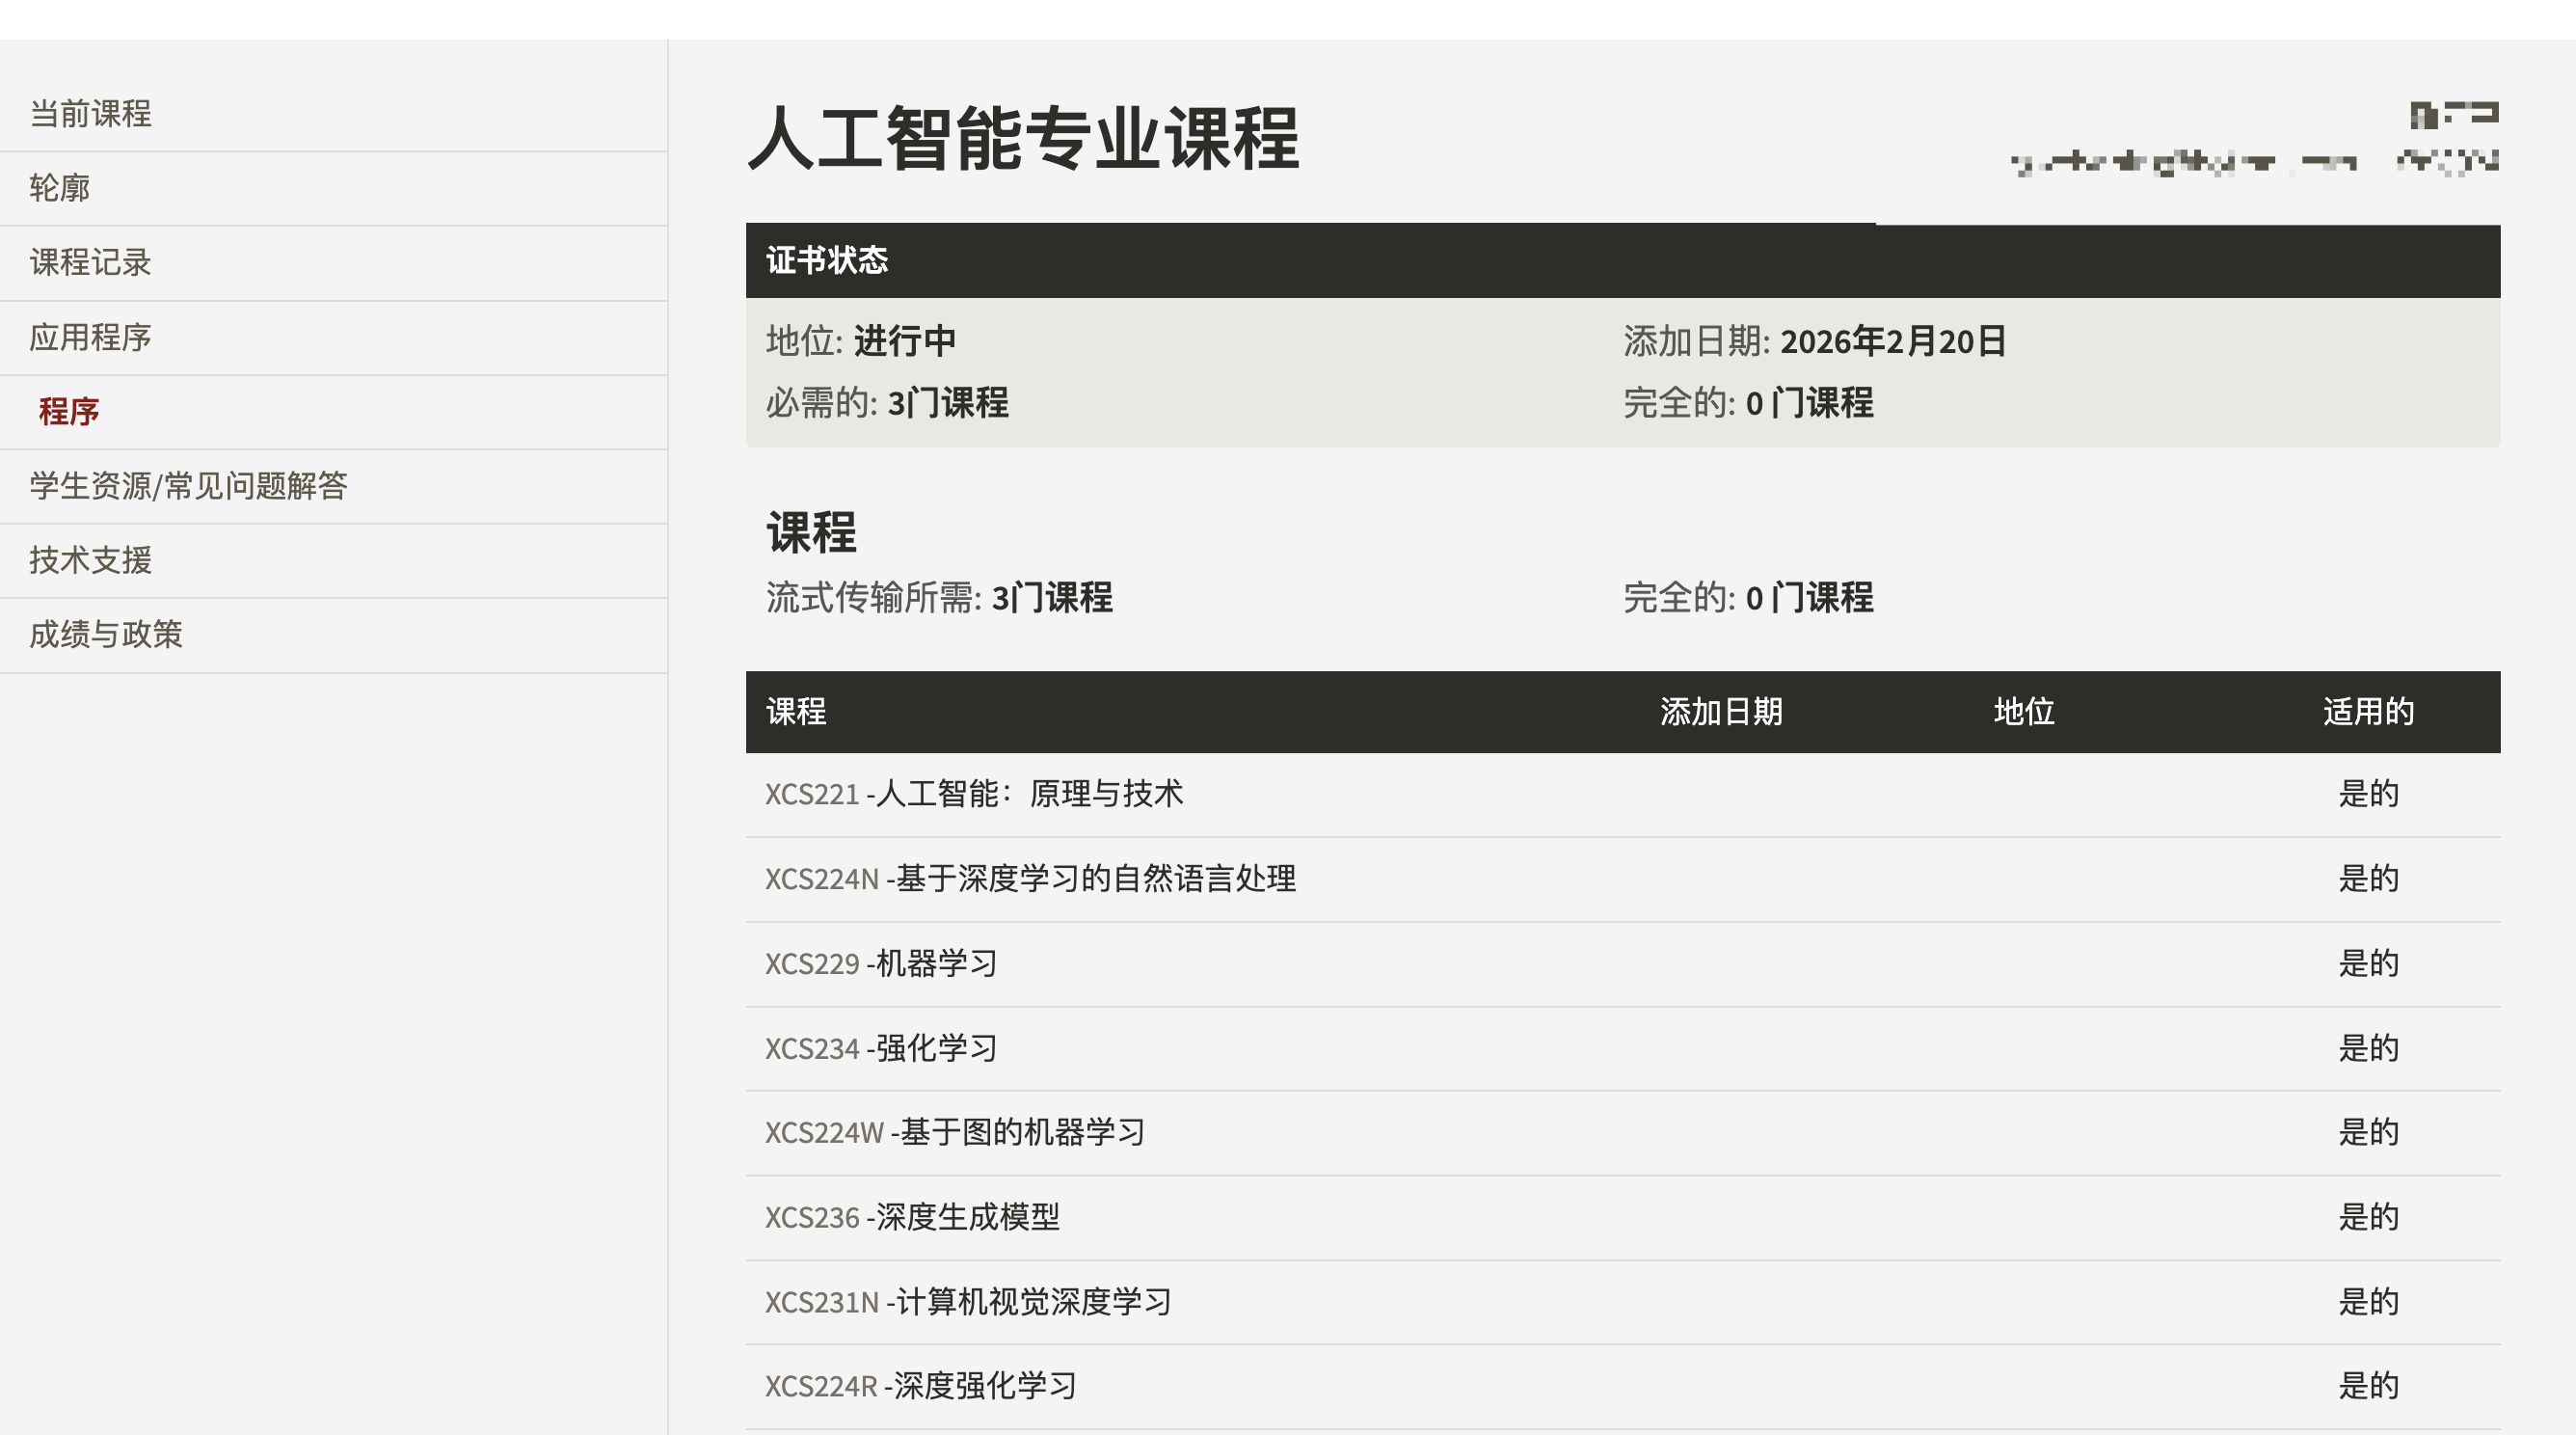Open course XCS236 深度生成模型
2576x1435 pixels.
pos(912,1217)
